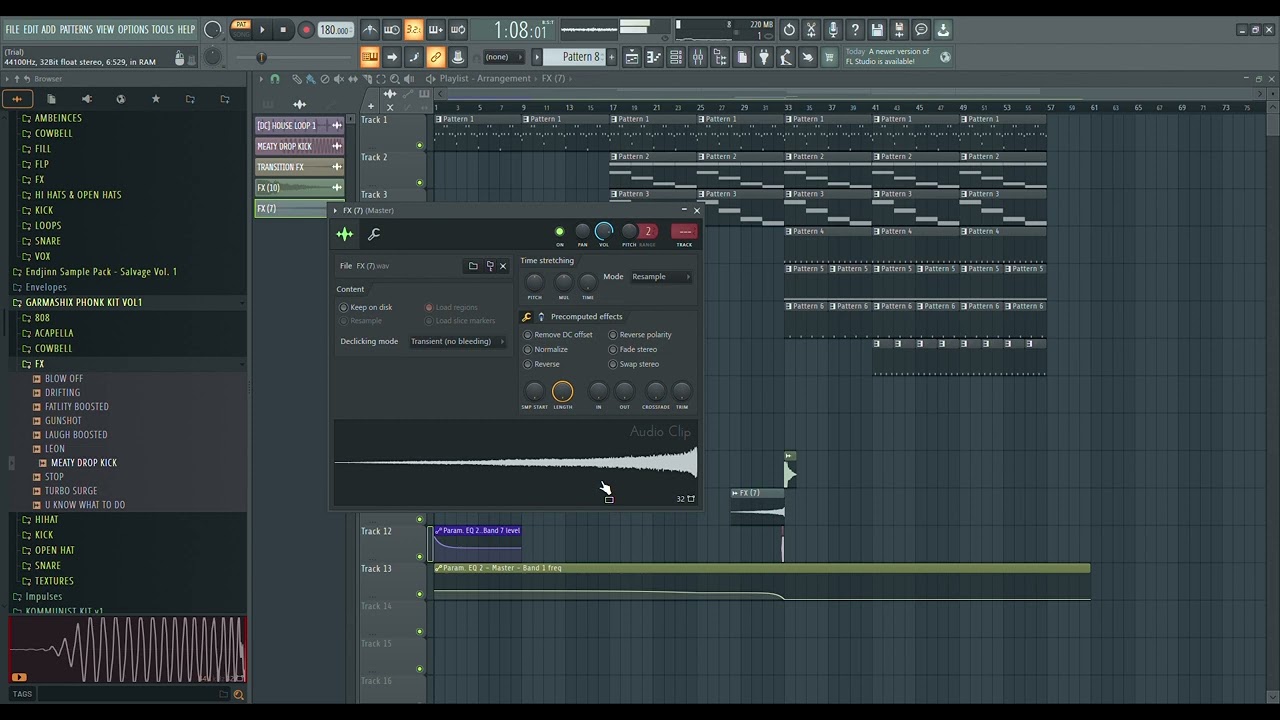The height and width of the screenshot is (720, 1280).
Task: Open the time stretching Mode dropdown (Resample)
Action: pyautogui.click(x=661, y=277)
